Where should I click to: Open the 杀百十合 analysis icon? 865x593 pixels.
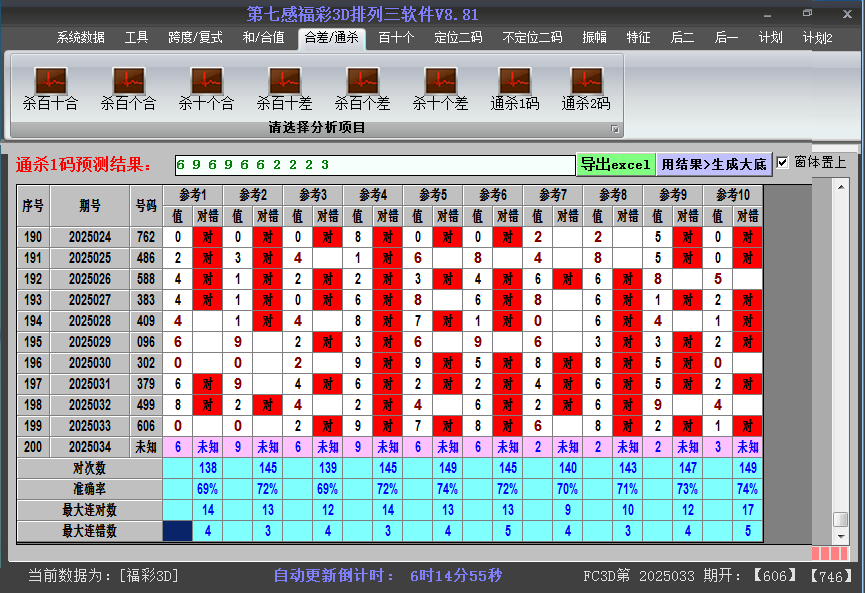point(51,88)
